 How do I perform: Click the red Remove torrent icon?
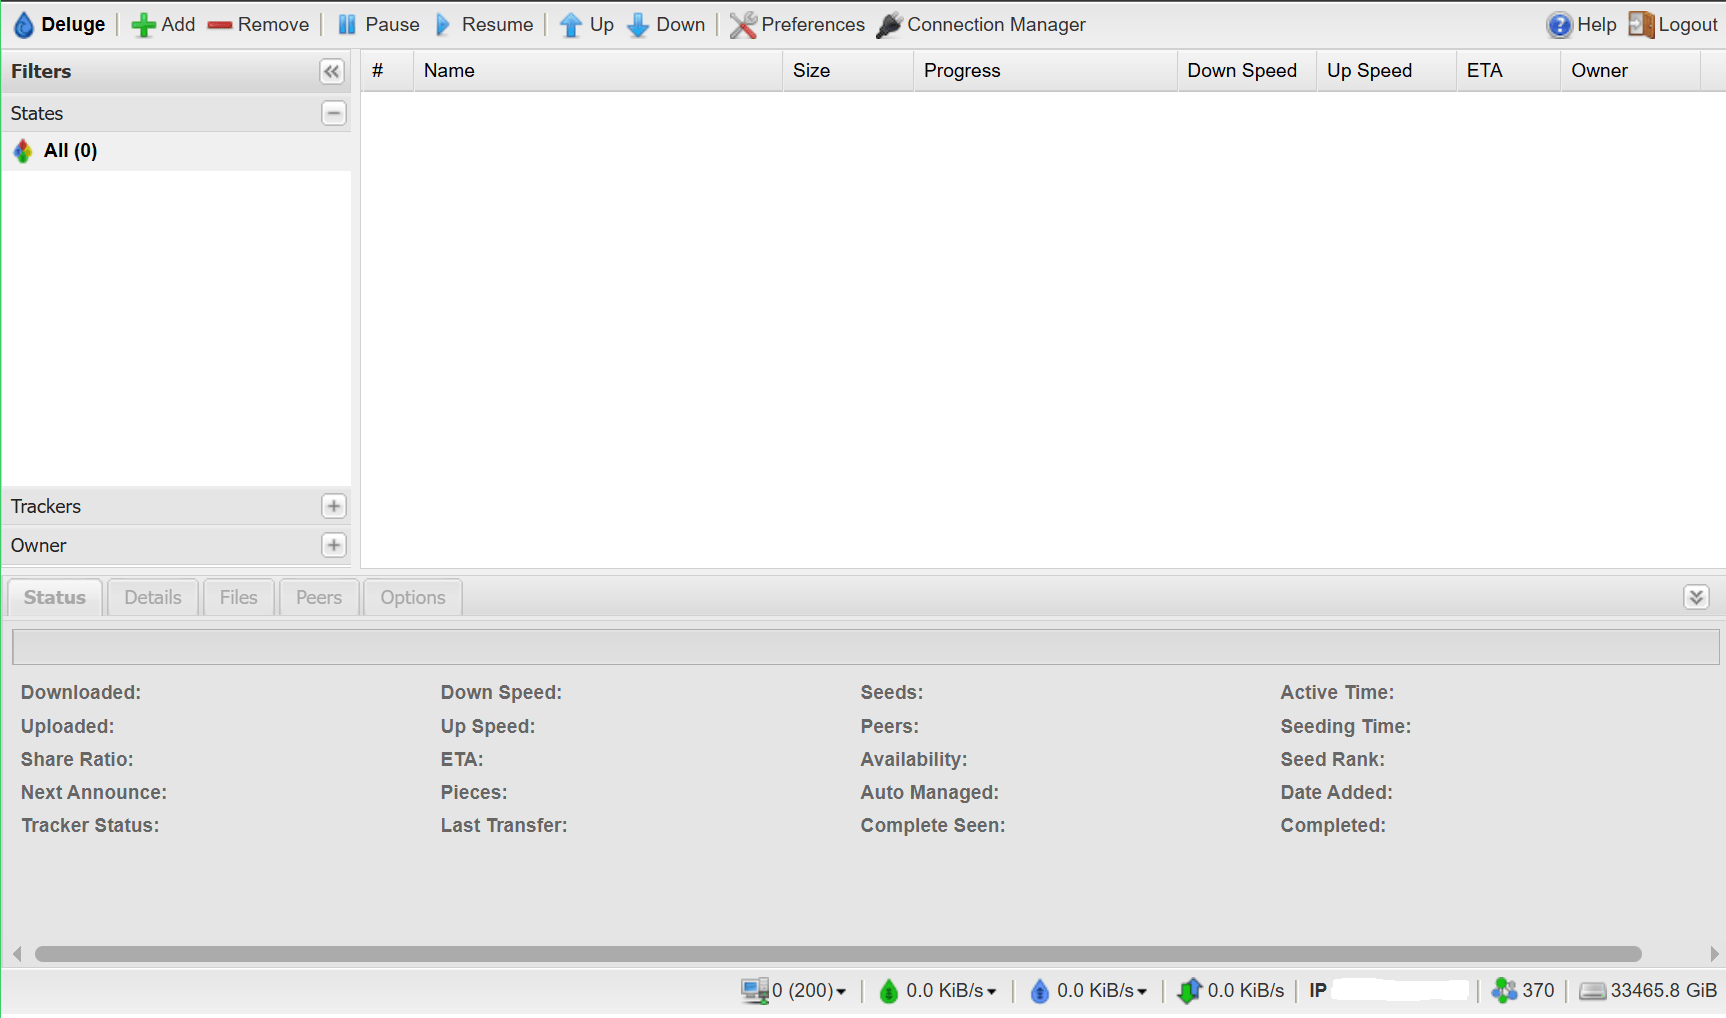pos(220,25)
